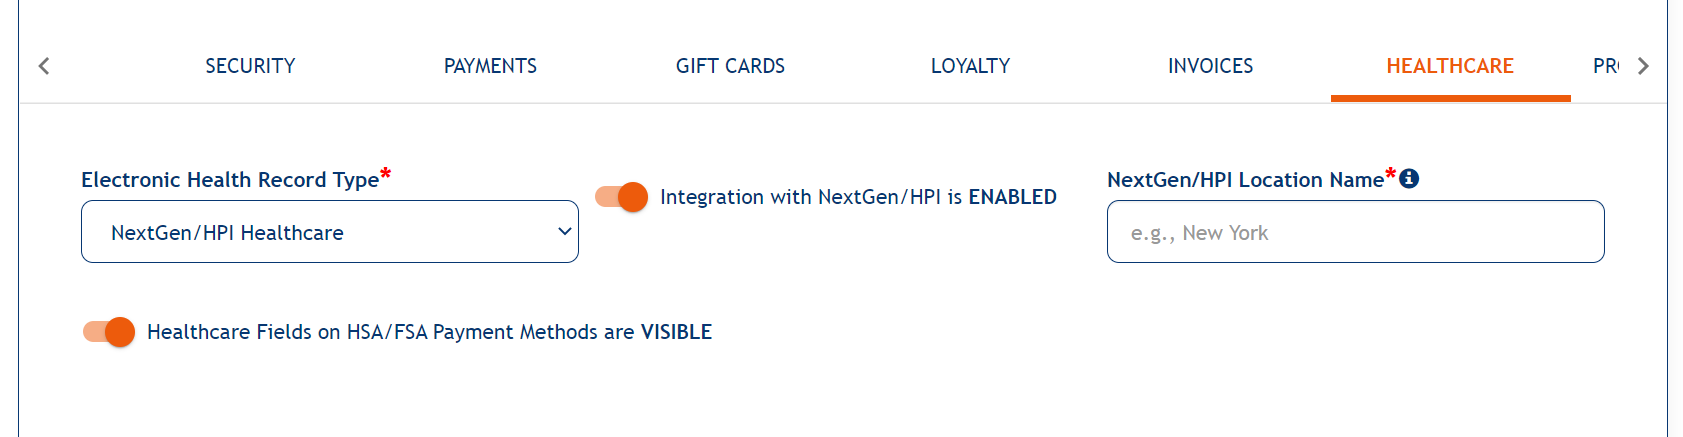The image size is (1683, 437).
Task: Click the "Integration with NextGen/HPI is ENABLED" text
Action: 858,197
